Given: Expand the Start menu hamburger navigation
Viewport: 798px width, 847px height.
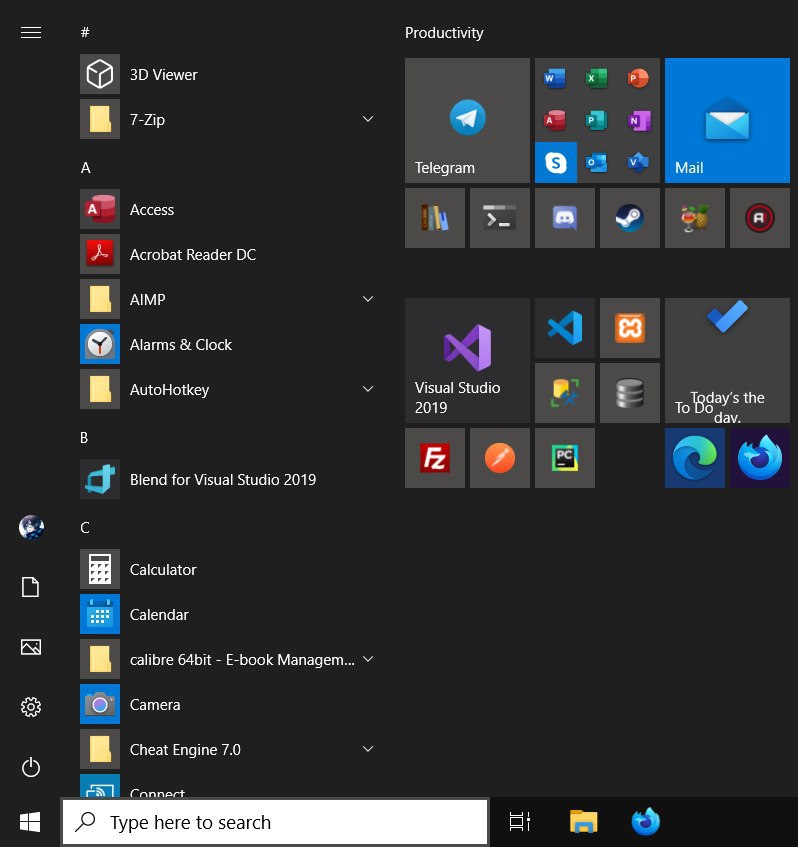Looking at the screenshot, I should pyautogui.click(x=31, y=33).
